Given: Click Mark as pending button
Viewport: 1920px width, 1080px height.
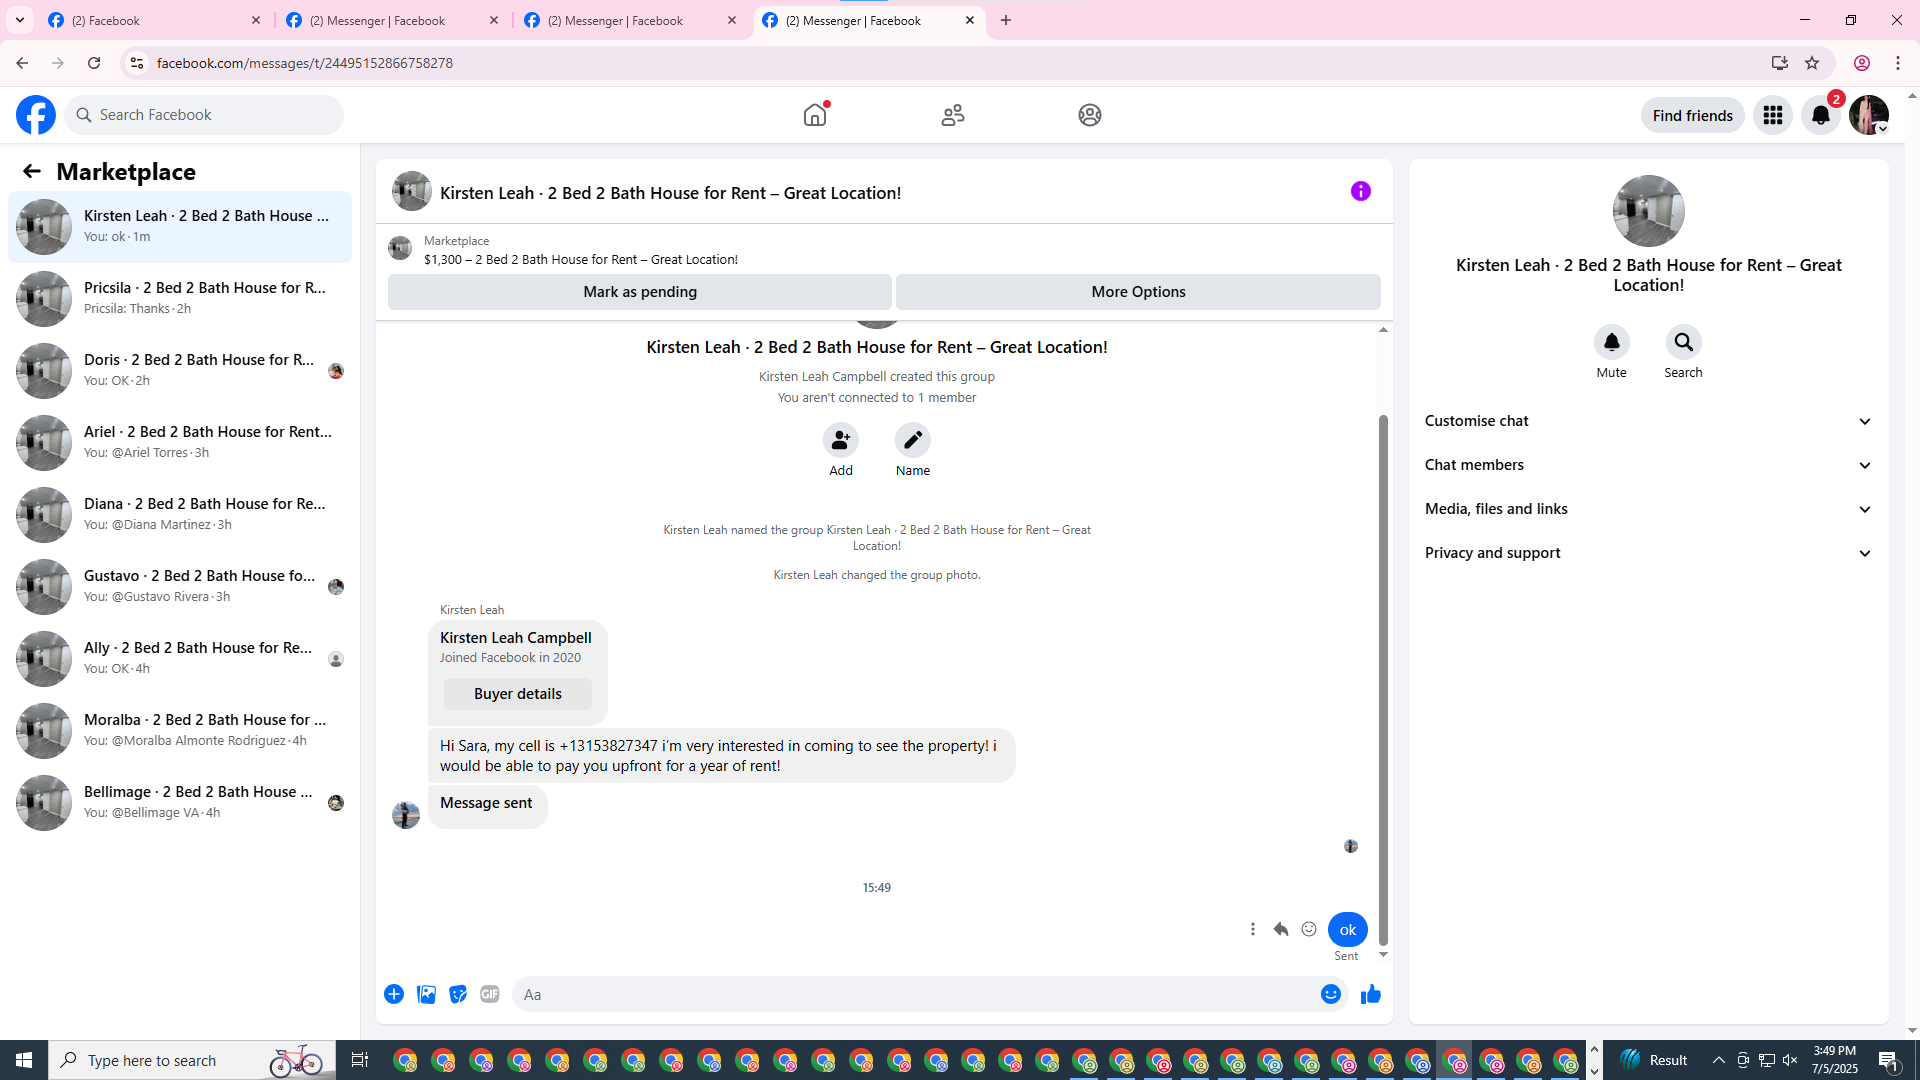Looking at the screenshot, I should pos(640,292).
